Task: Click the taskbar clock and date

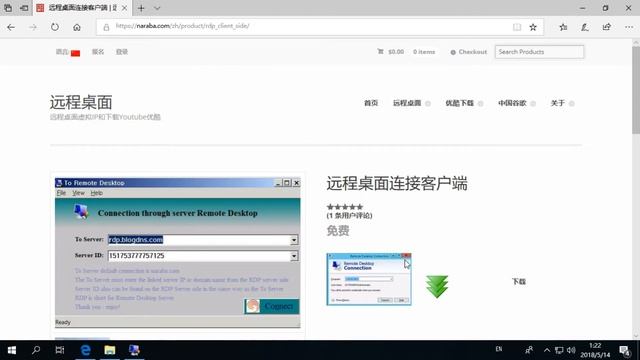Action: (x=595, y=350)
